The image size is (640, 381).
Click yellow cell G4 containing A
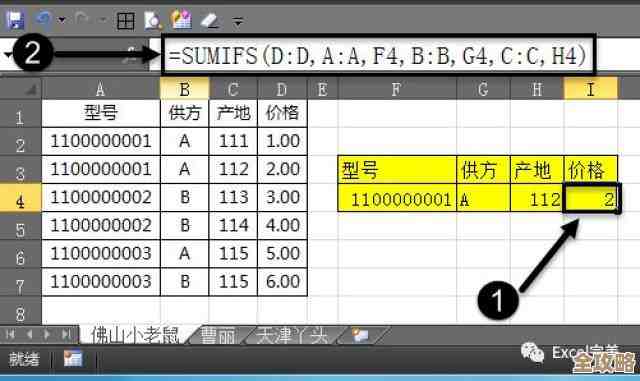pos(483,198)
